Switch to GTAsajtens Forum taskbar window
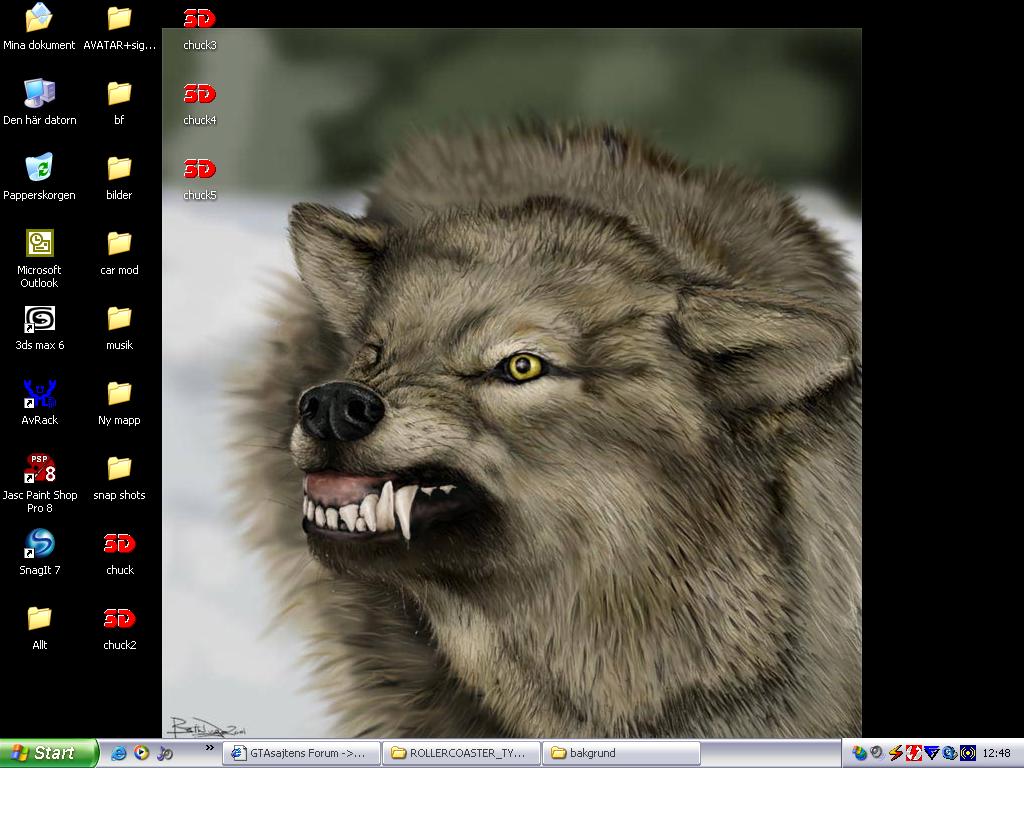 coord(303,753)
